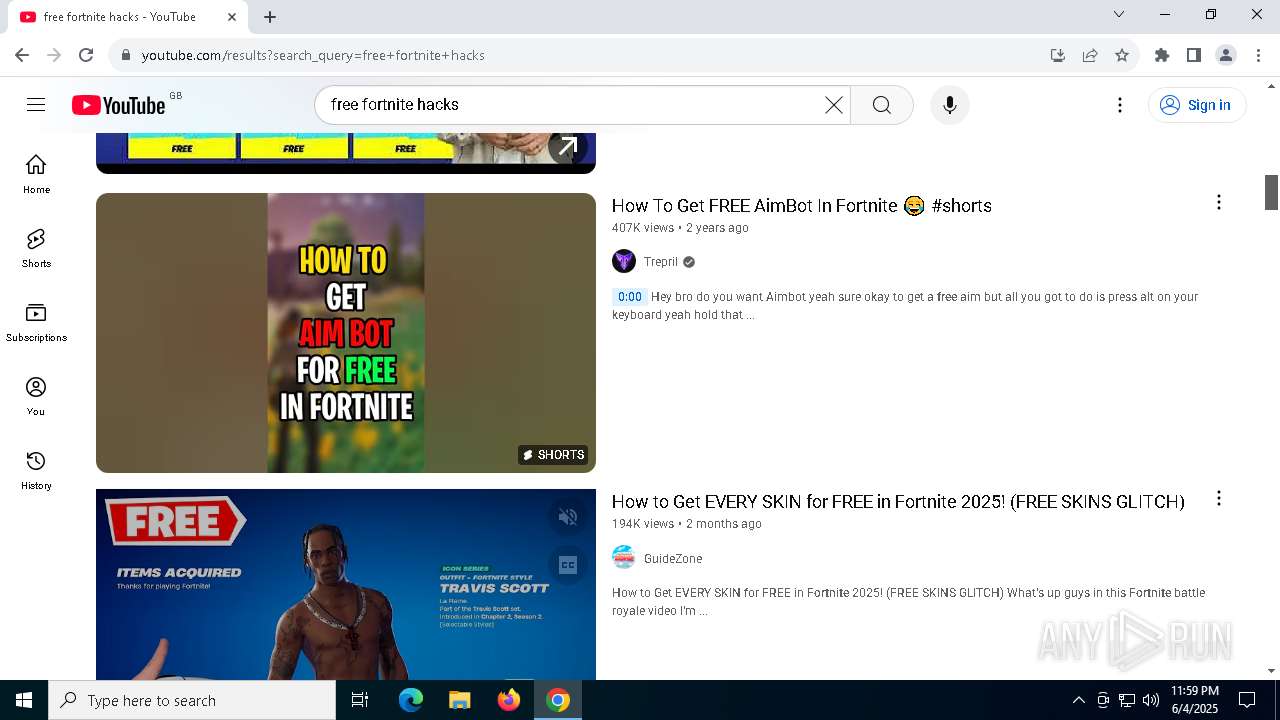Screen dimensions: 1280x720
Task: Open a new browser tab
Action: 270,17
